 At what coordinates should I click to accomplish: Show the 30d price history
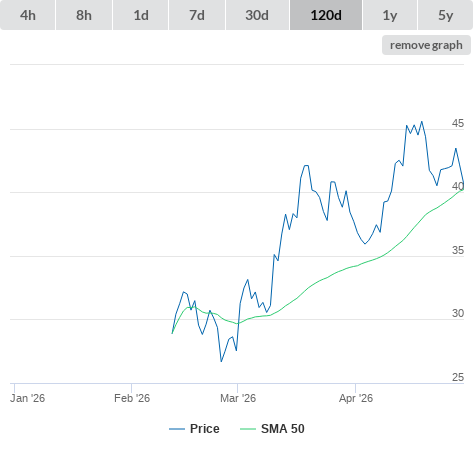pos(257,15)
